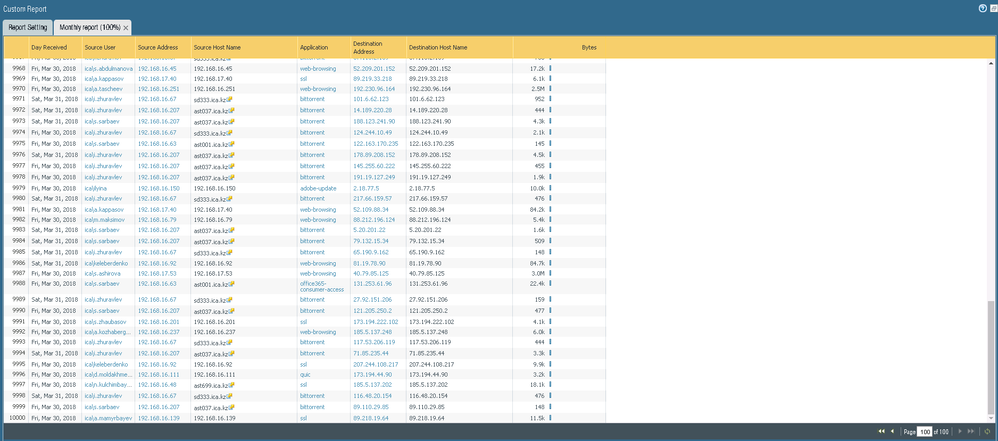Refresh the report with the refresh icon
Image resolution: width=998 pixels, height=441 pixels.
click(988, 431)
